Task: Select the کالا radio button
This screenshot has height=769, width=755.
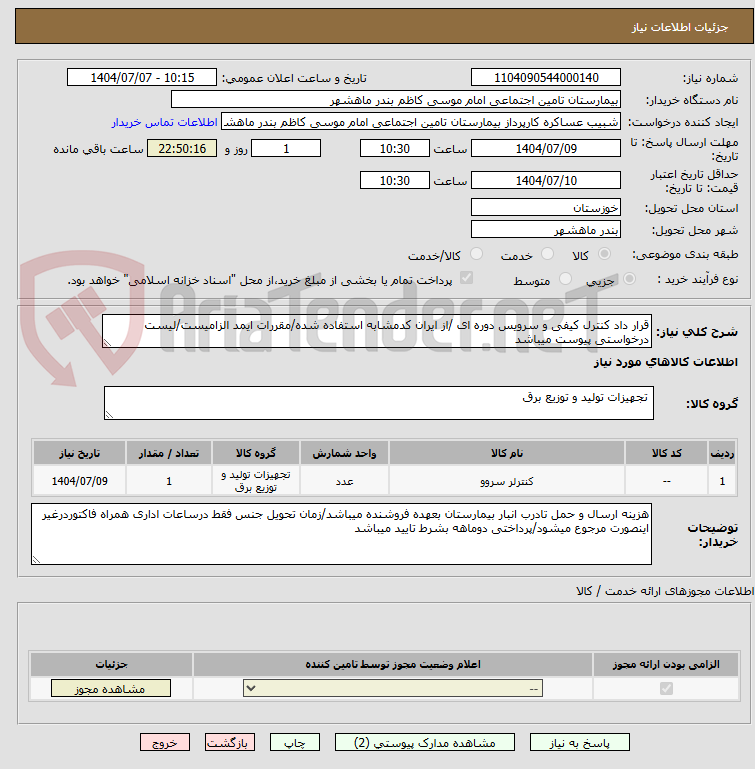Action: pos(604,254)
